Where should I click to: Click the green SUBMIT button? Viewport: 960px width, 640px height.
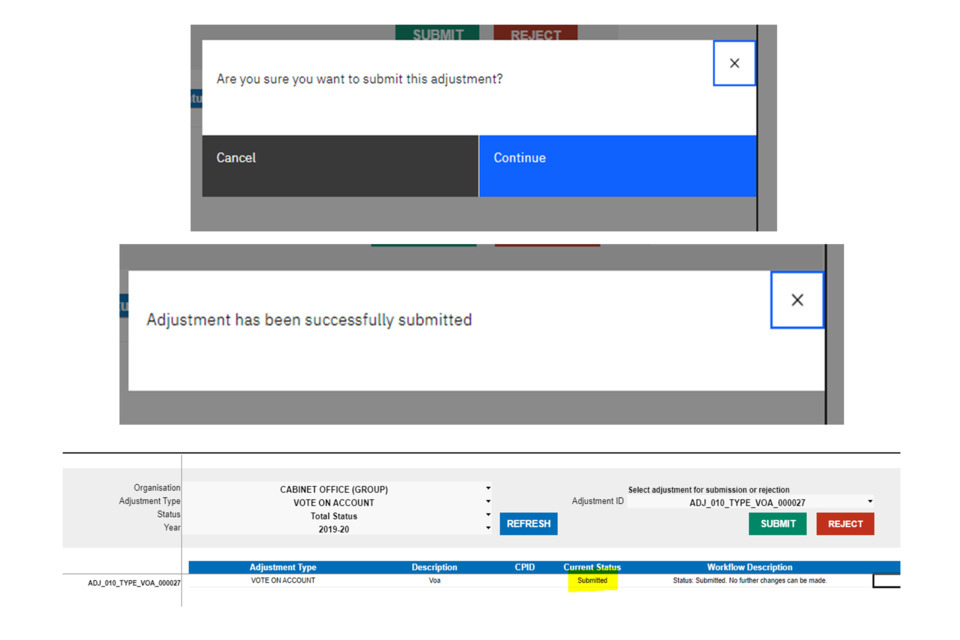pos(777,524)
